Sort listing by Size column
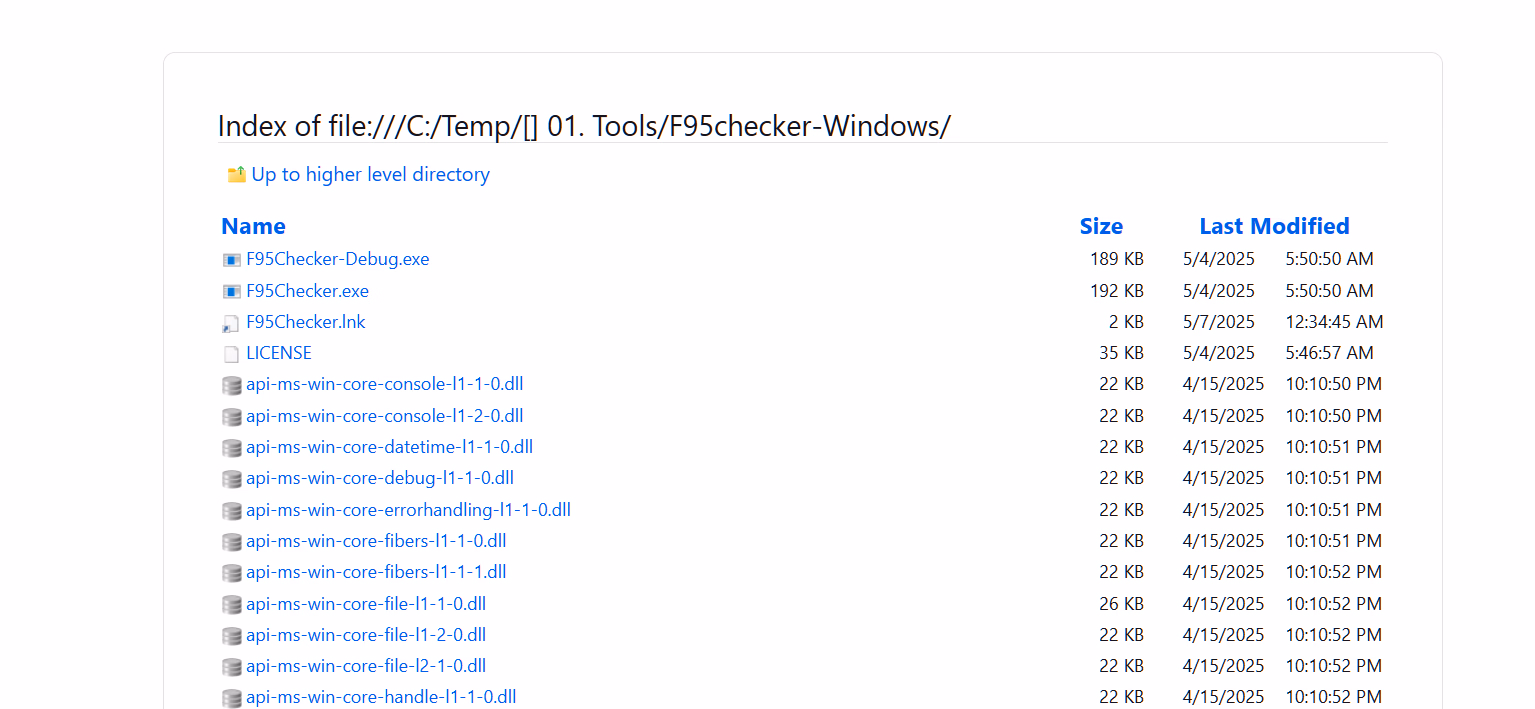The image size is (1535, 709). [1101, 226]
